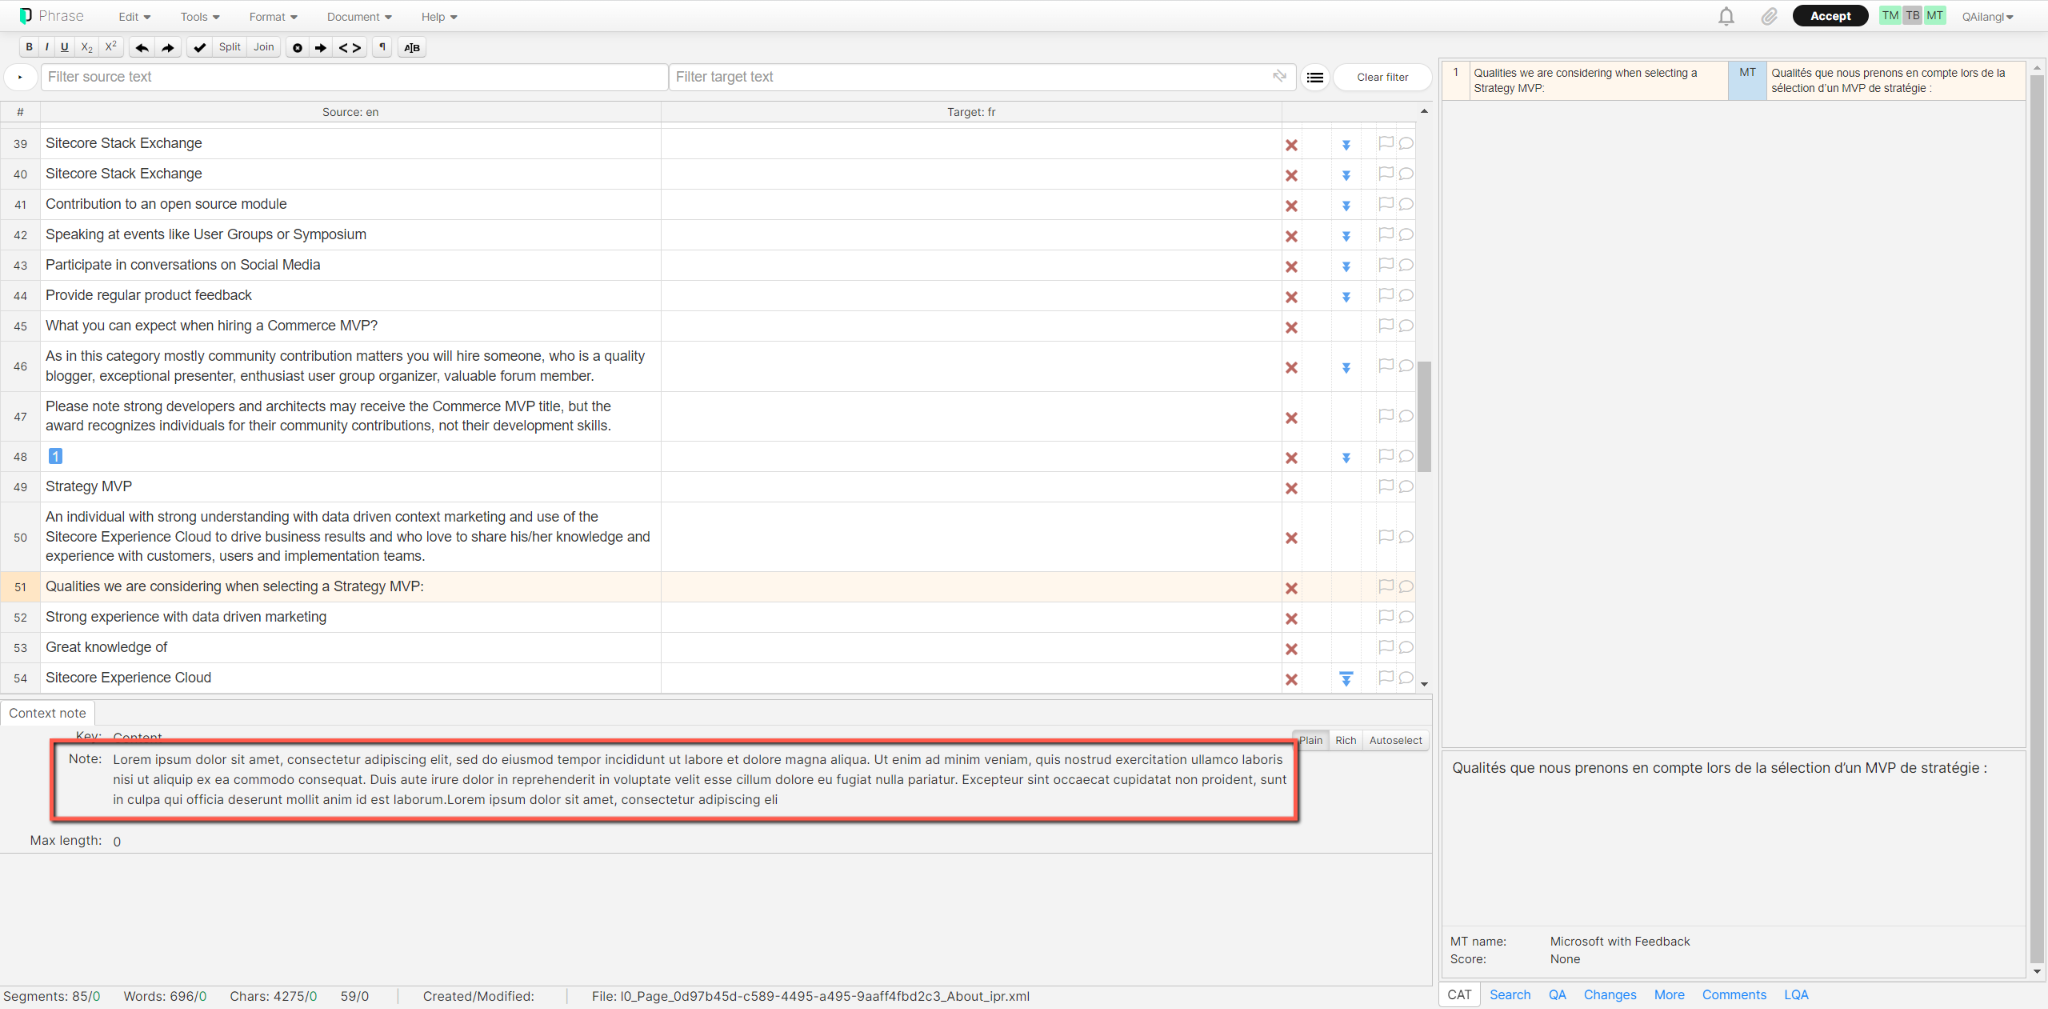The image size is (2048, 1009).
Task: Switch to the CAT tab
Action: [1459, 995]
